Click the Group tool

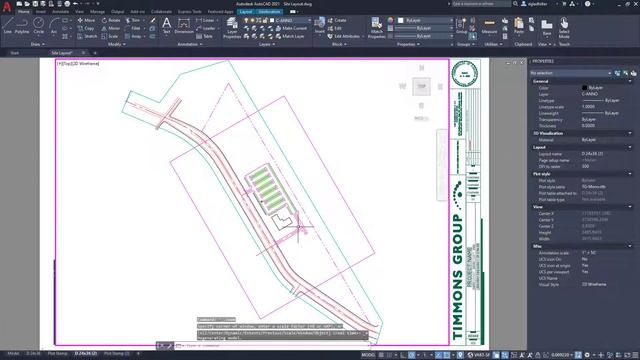[x=462, y=25]
